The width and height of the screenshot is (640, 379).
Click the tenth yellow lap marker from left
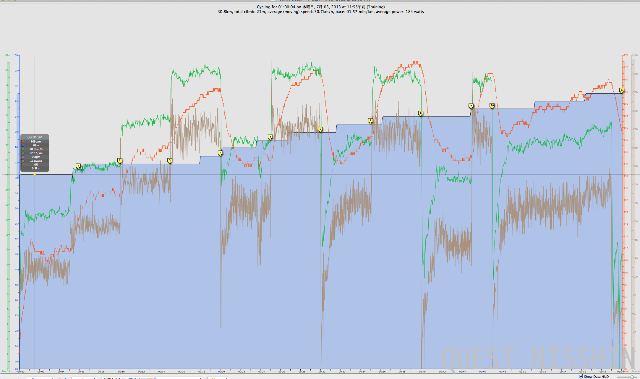coord(492,106)
